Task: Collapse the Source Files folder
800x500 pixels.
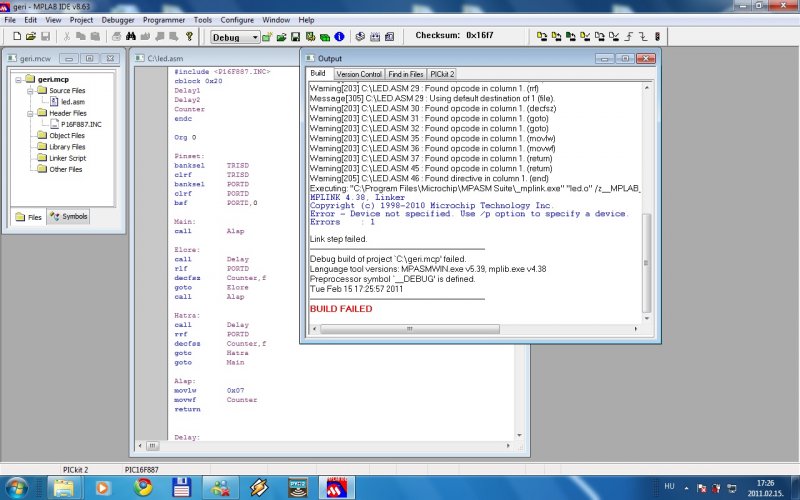Action: coord(30,91)
